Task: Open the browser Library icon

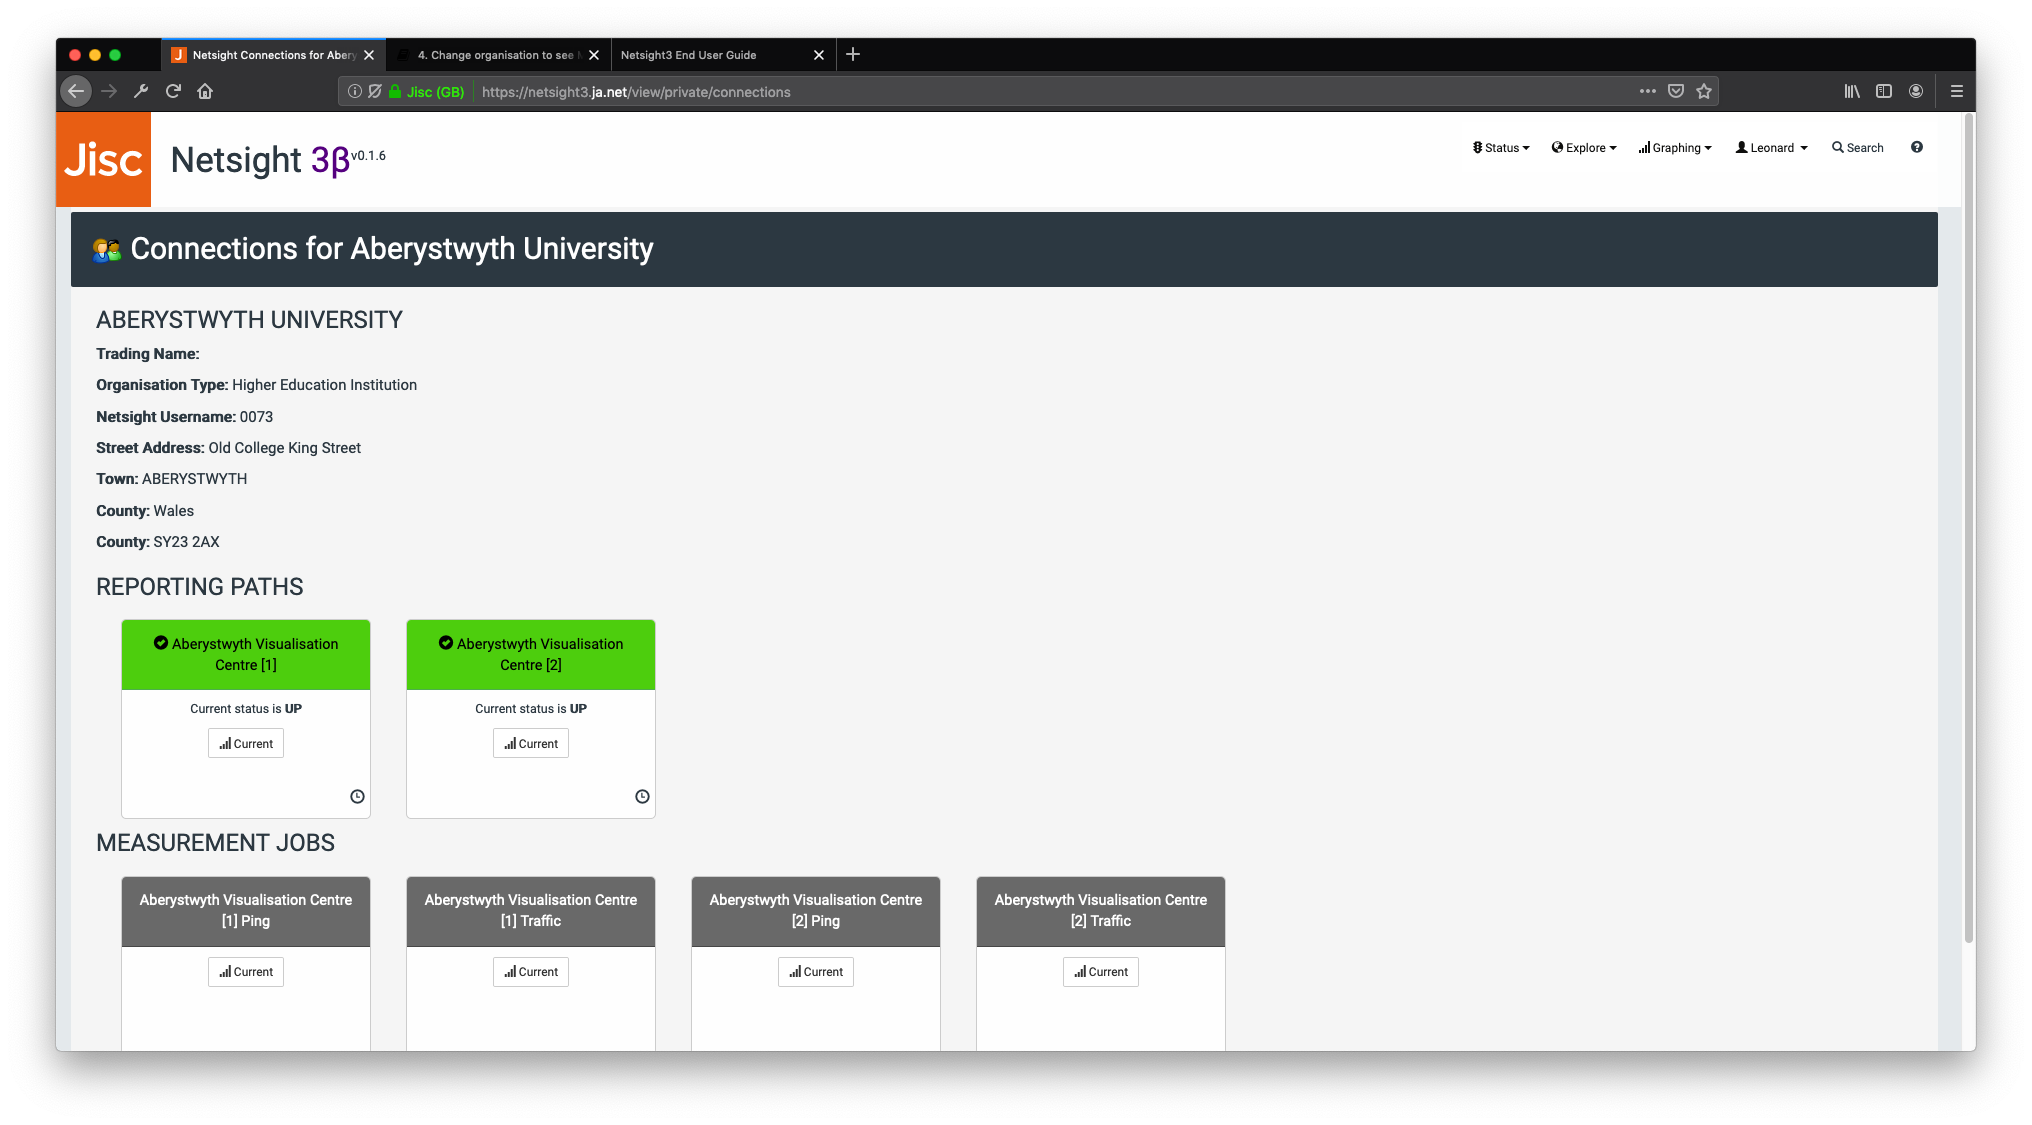Action: (1852, 91)
